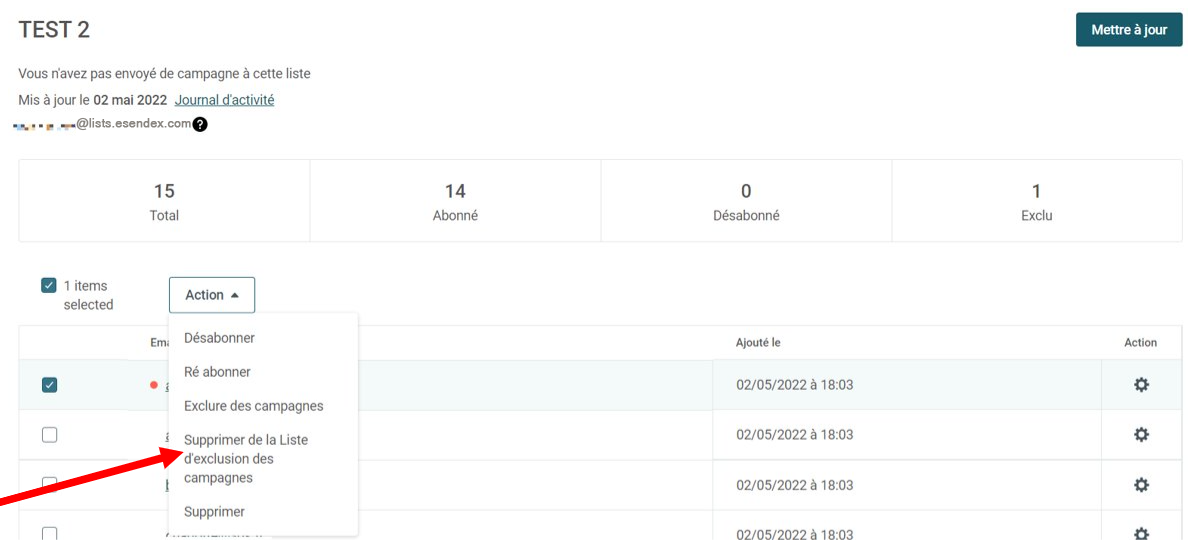Click the Action column header
1191x557 pixels.
(x=1140, y=343)
